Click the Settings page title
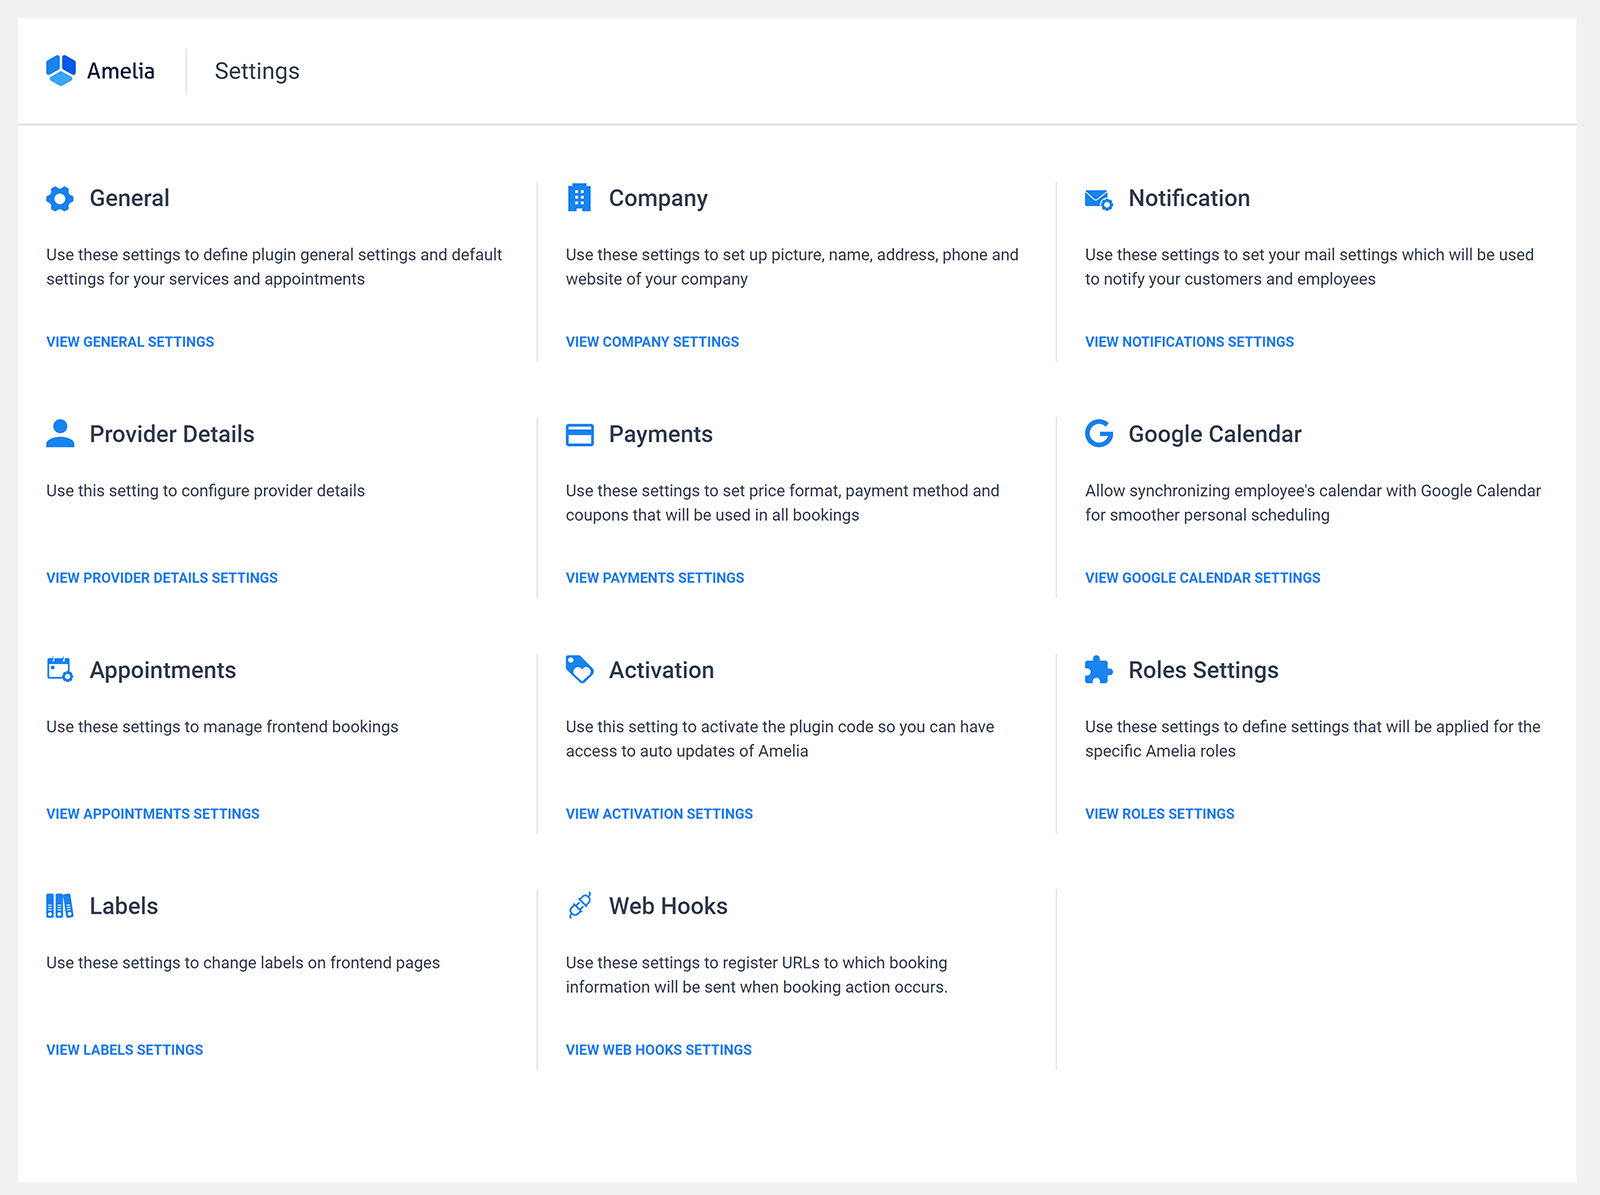 (257, 71)
